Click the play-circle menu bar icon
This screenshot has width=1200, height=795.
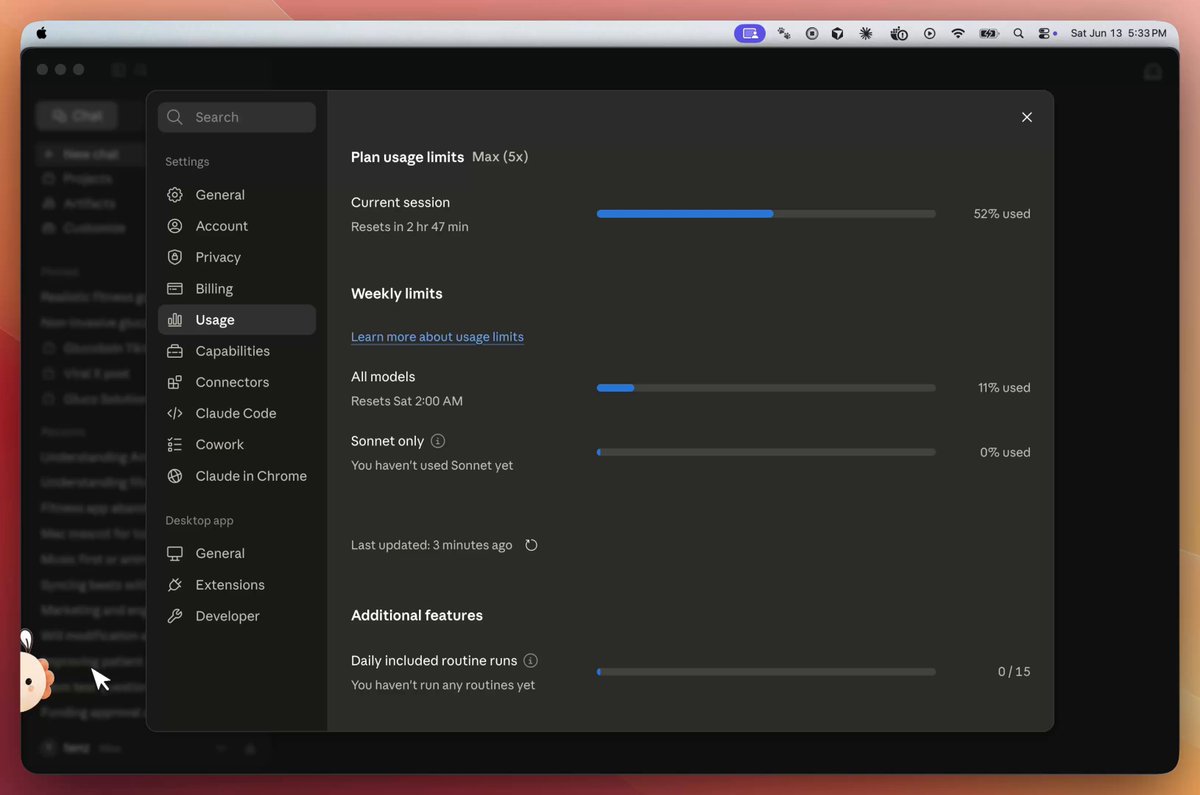(930, 33)
